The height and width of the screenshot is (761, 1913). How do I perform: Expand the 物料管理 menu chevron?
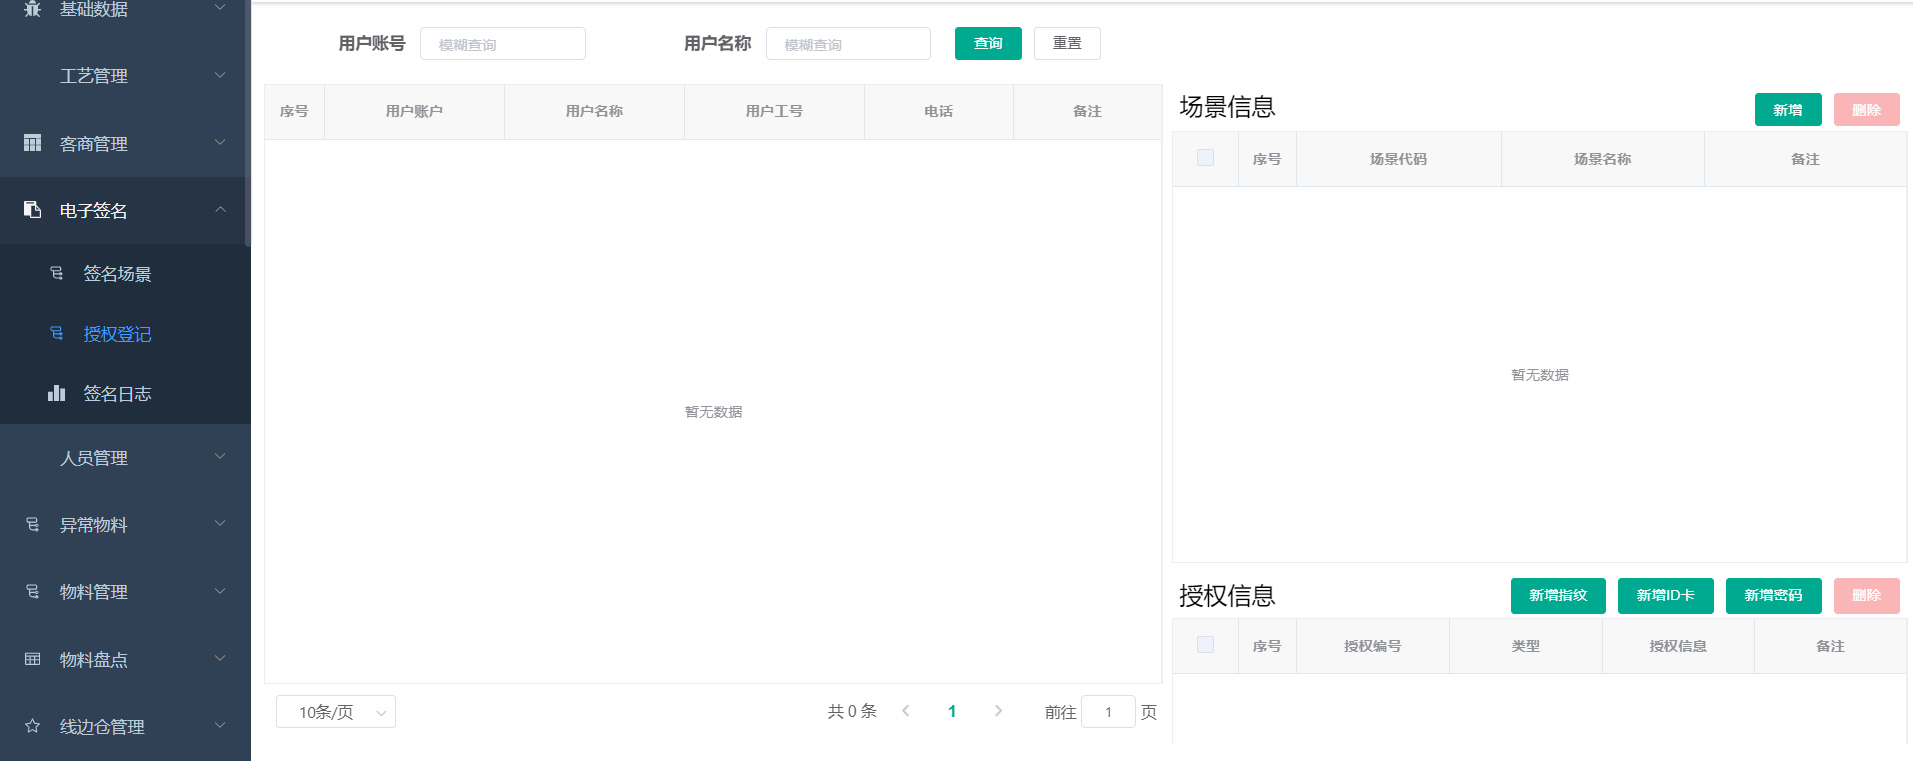[x=220, y=591]
